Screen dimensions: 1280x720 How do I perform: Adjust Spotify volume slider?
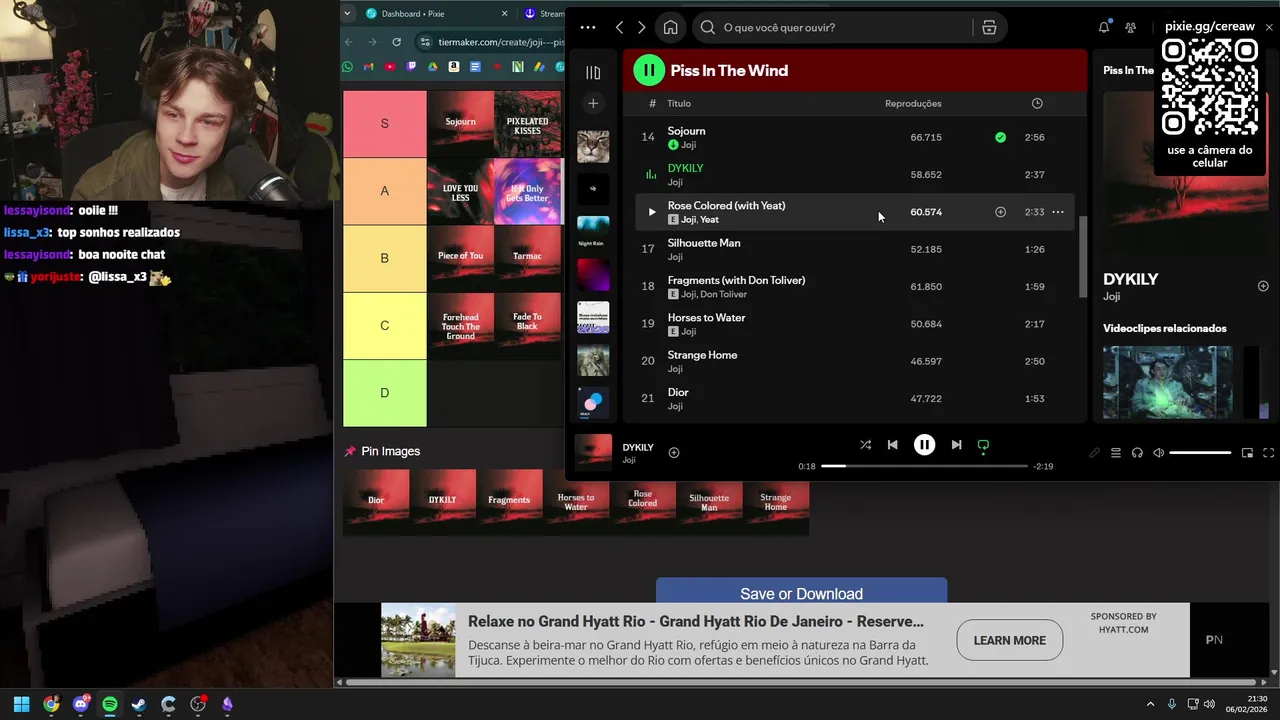(x=1200, y=453)
